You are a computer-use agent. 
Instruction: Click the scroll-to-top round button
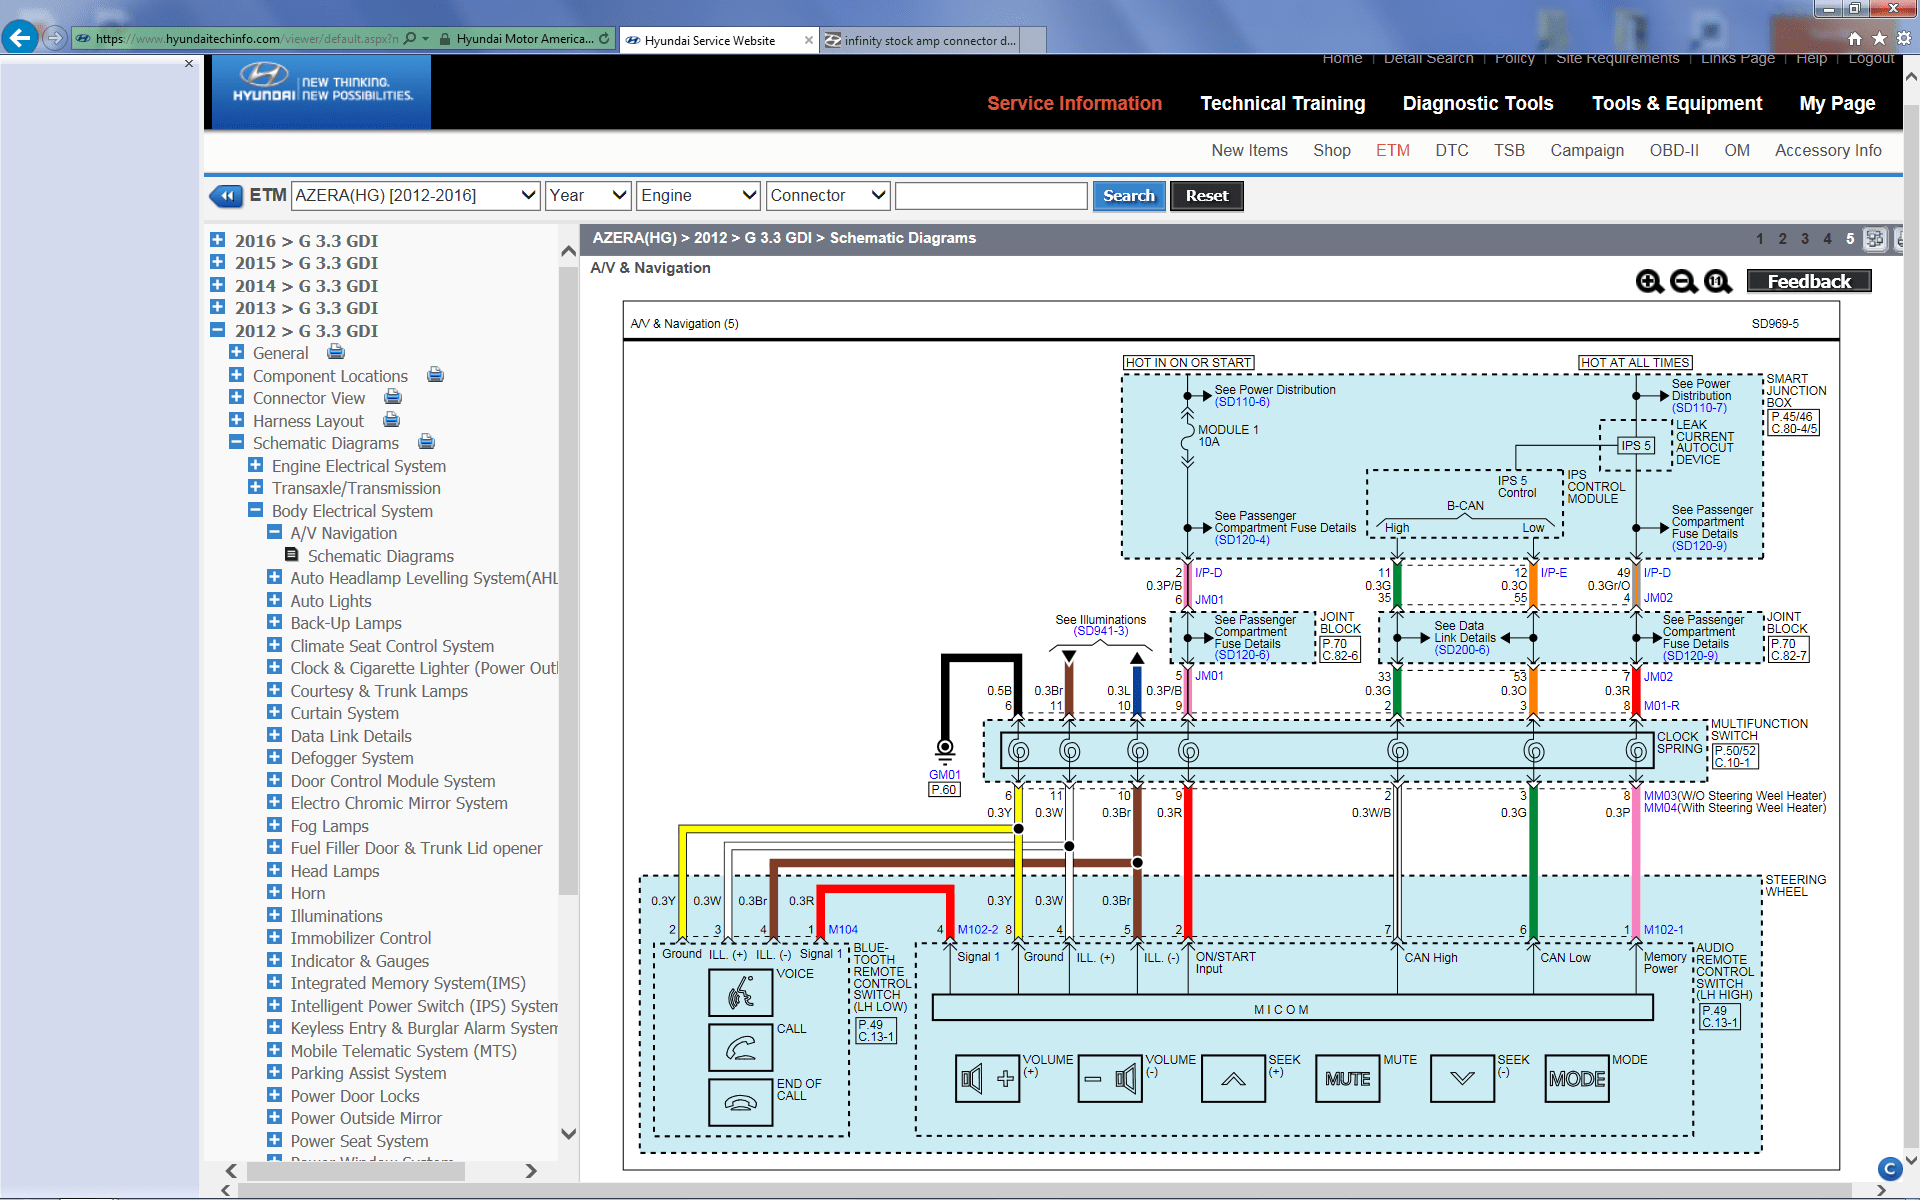(x=1889, y=1168)
